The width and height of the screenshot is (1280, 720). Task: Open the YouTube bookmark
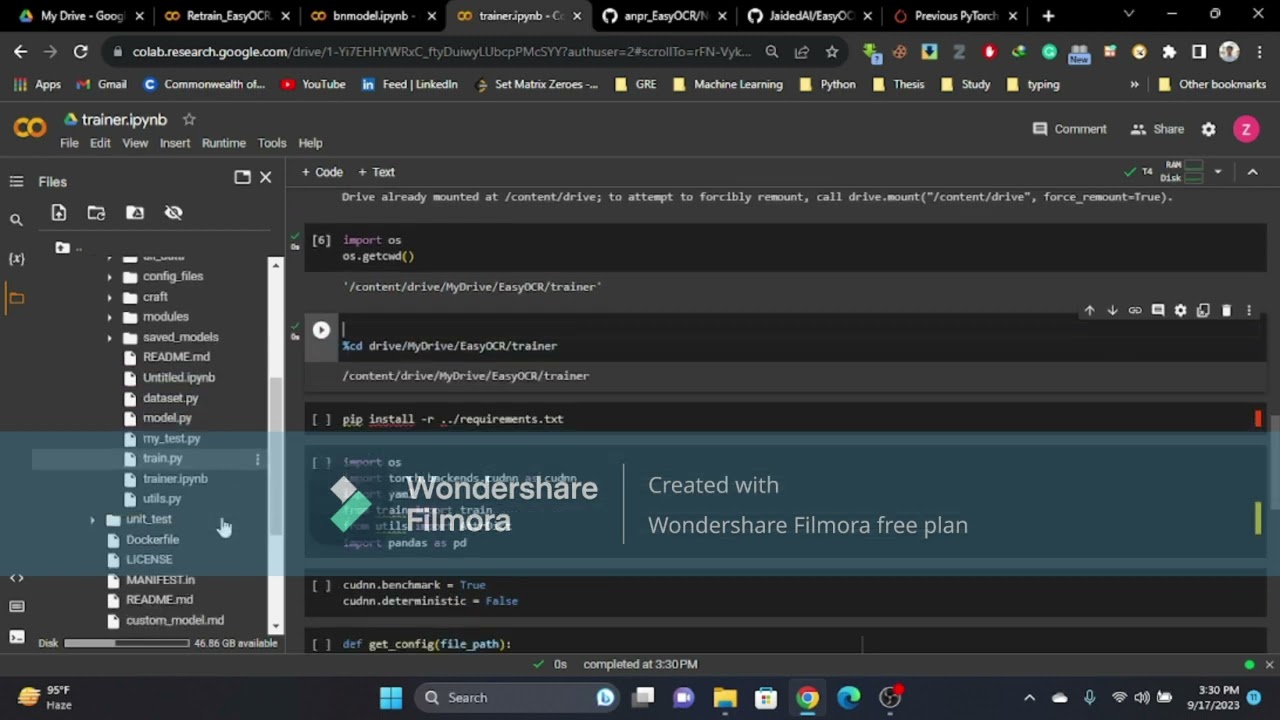coord(313,84)
